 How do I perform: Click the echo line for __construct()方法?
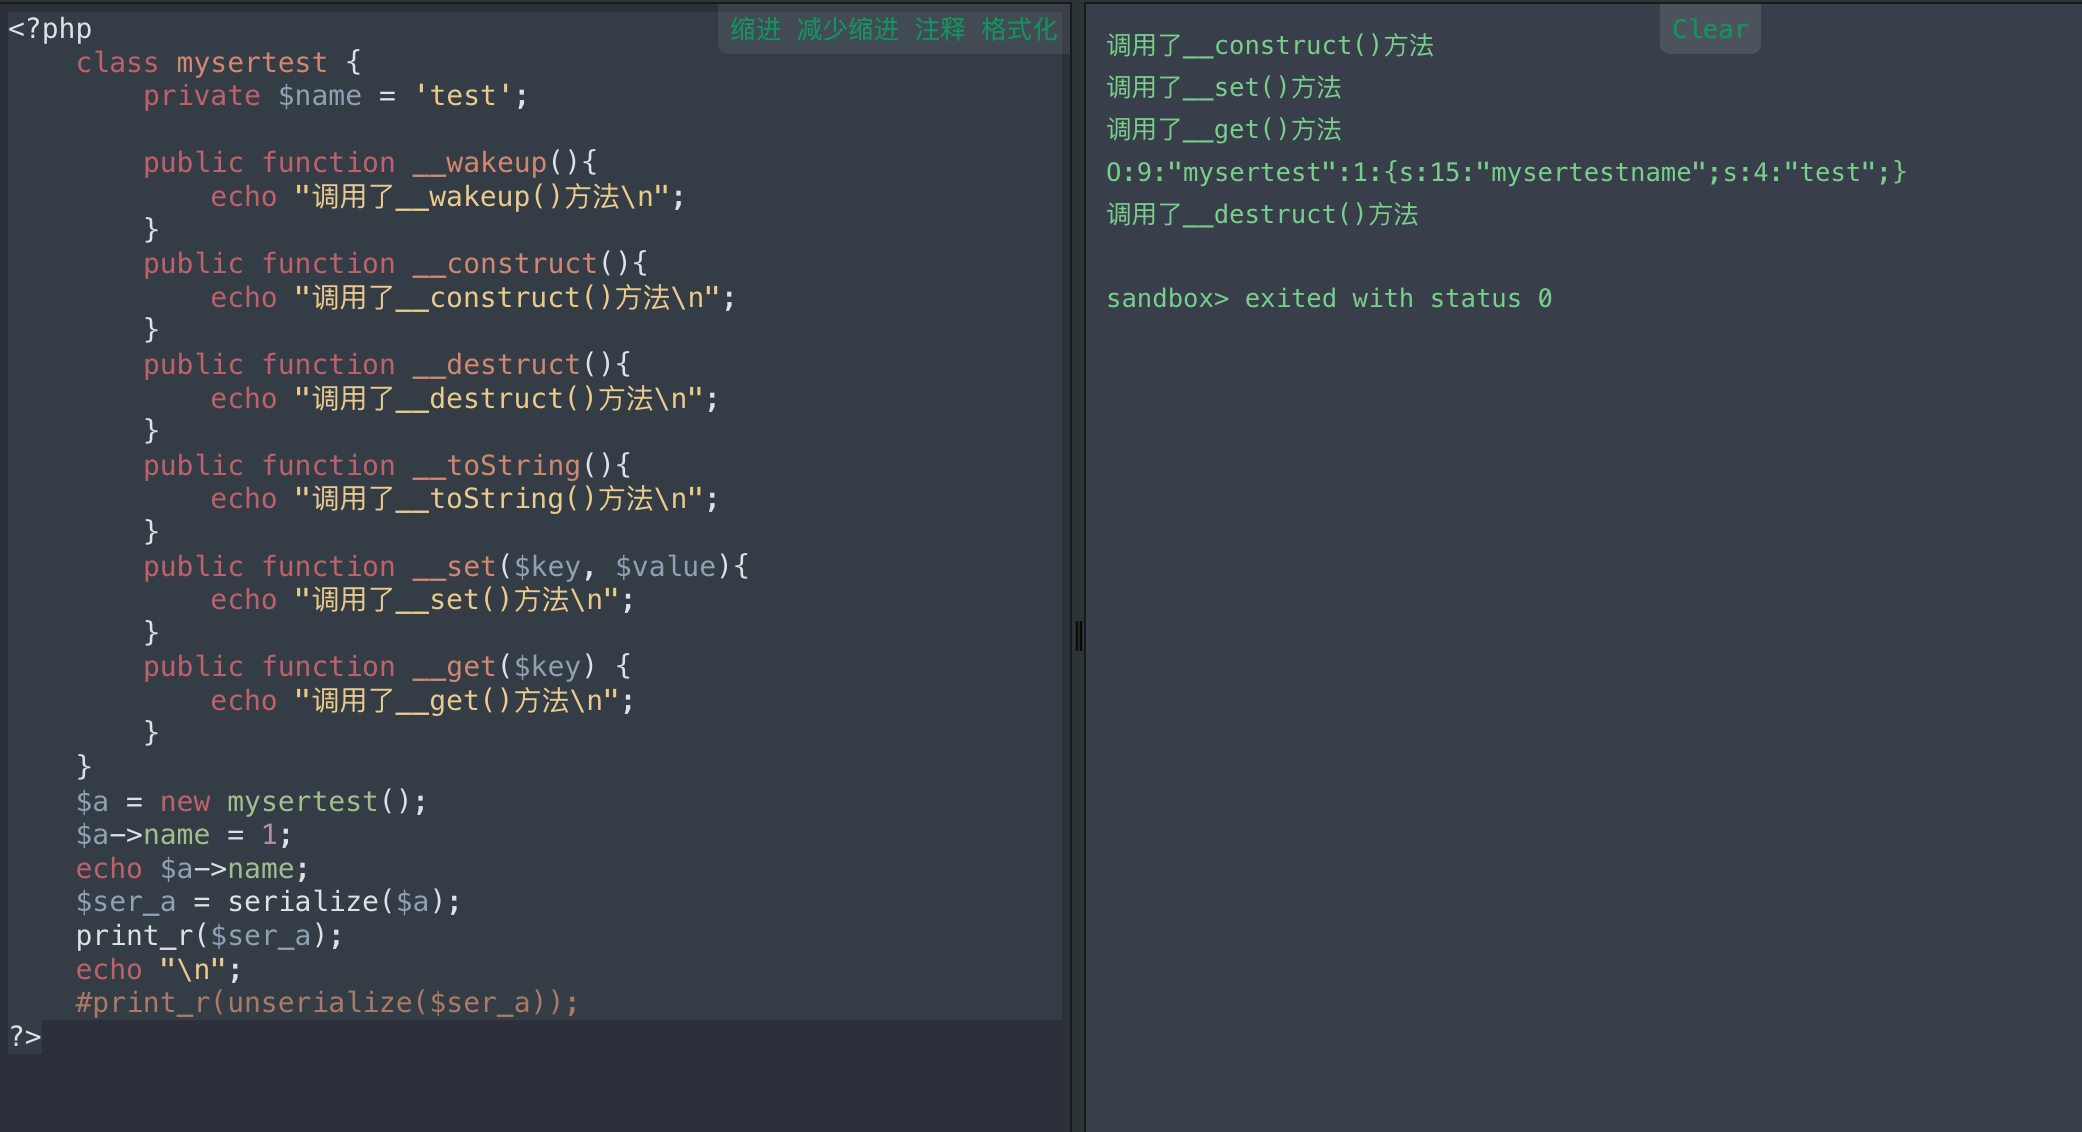click(473, 298)
